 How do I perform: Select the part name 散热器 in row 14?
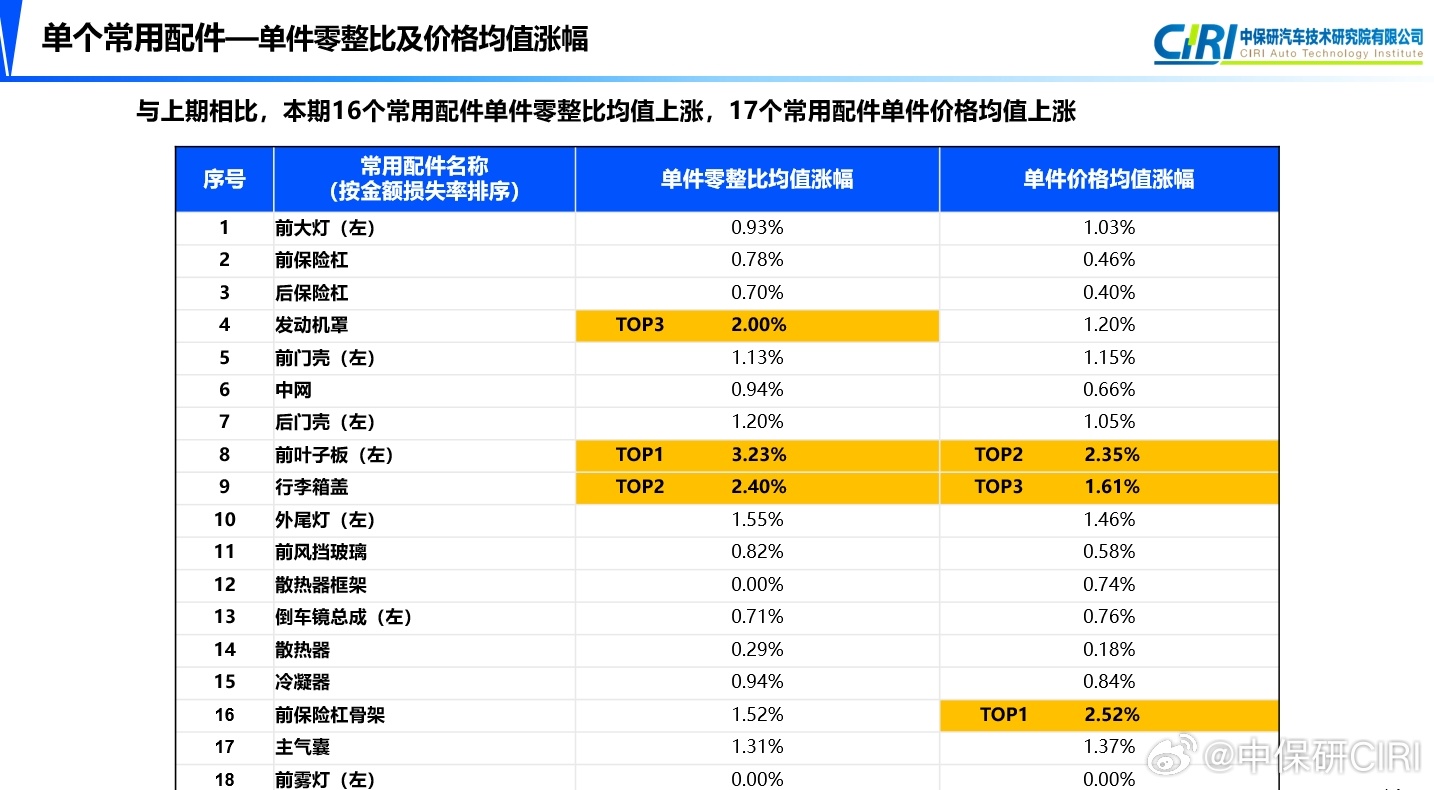[303, 650]
